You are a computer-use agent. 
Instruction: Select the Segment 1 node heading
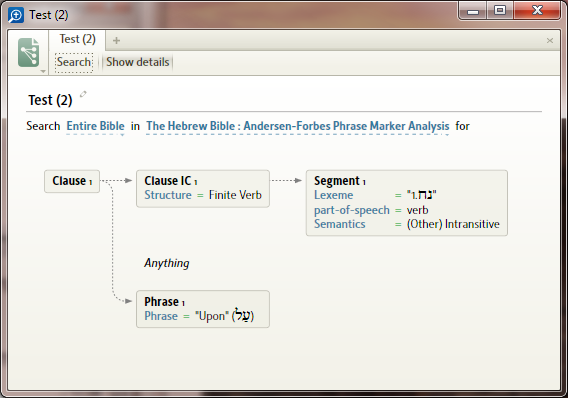tap(340, 180)
